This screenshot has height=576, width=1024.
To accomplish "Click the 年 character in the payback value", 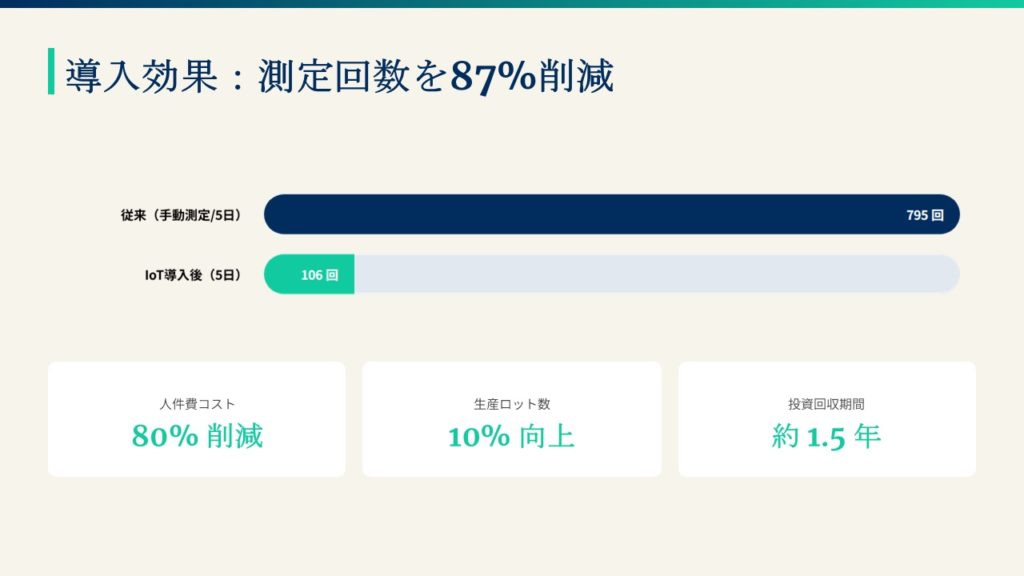I will (867, 436).
